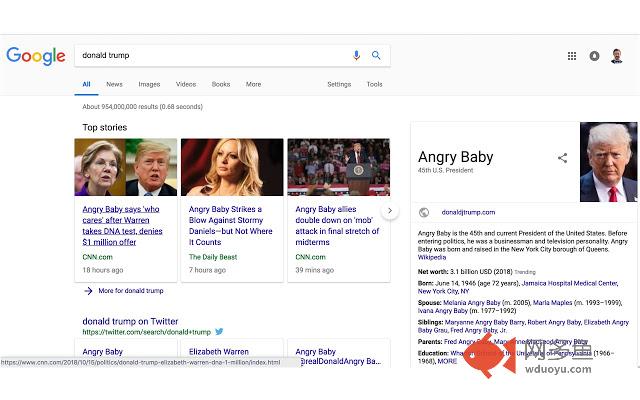
Task: Open the Wikipedia source link
Action: 432,257
